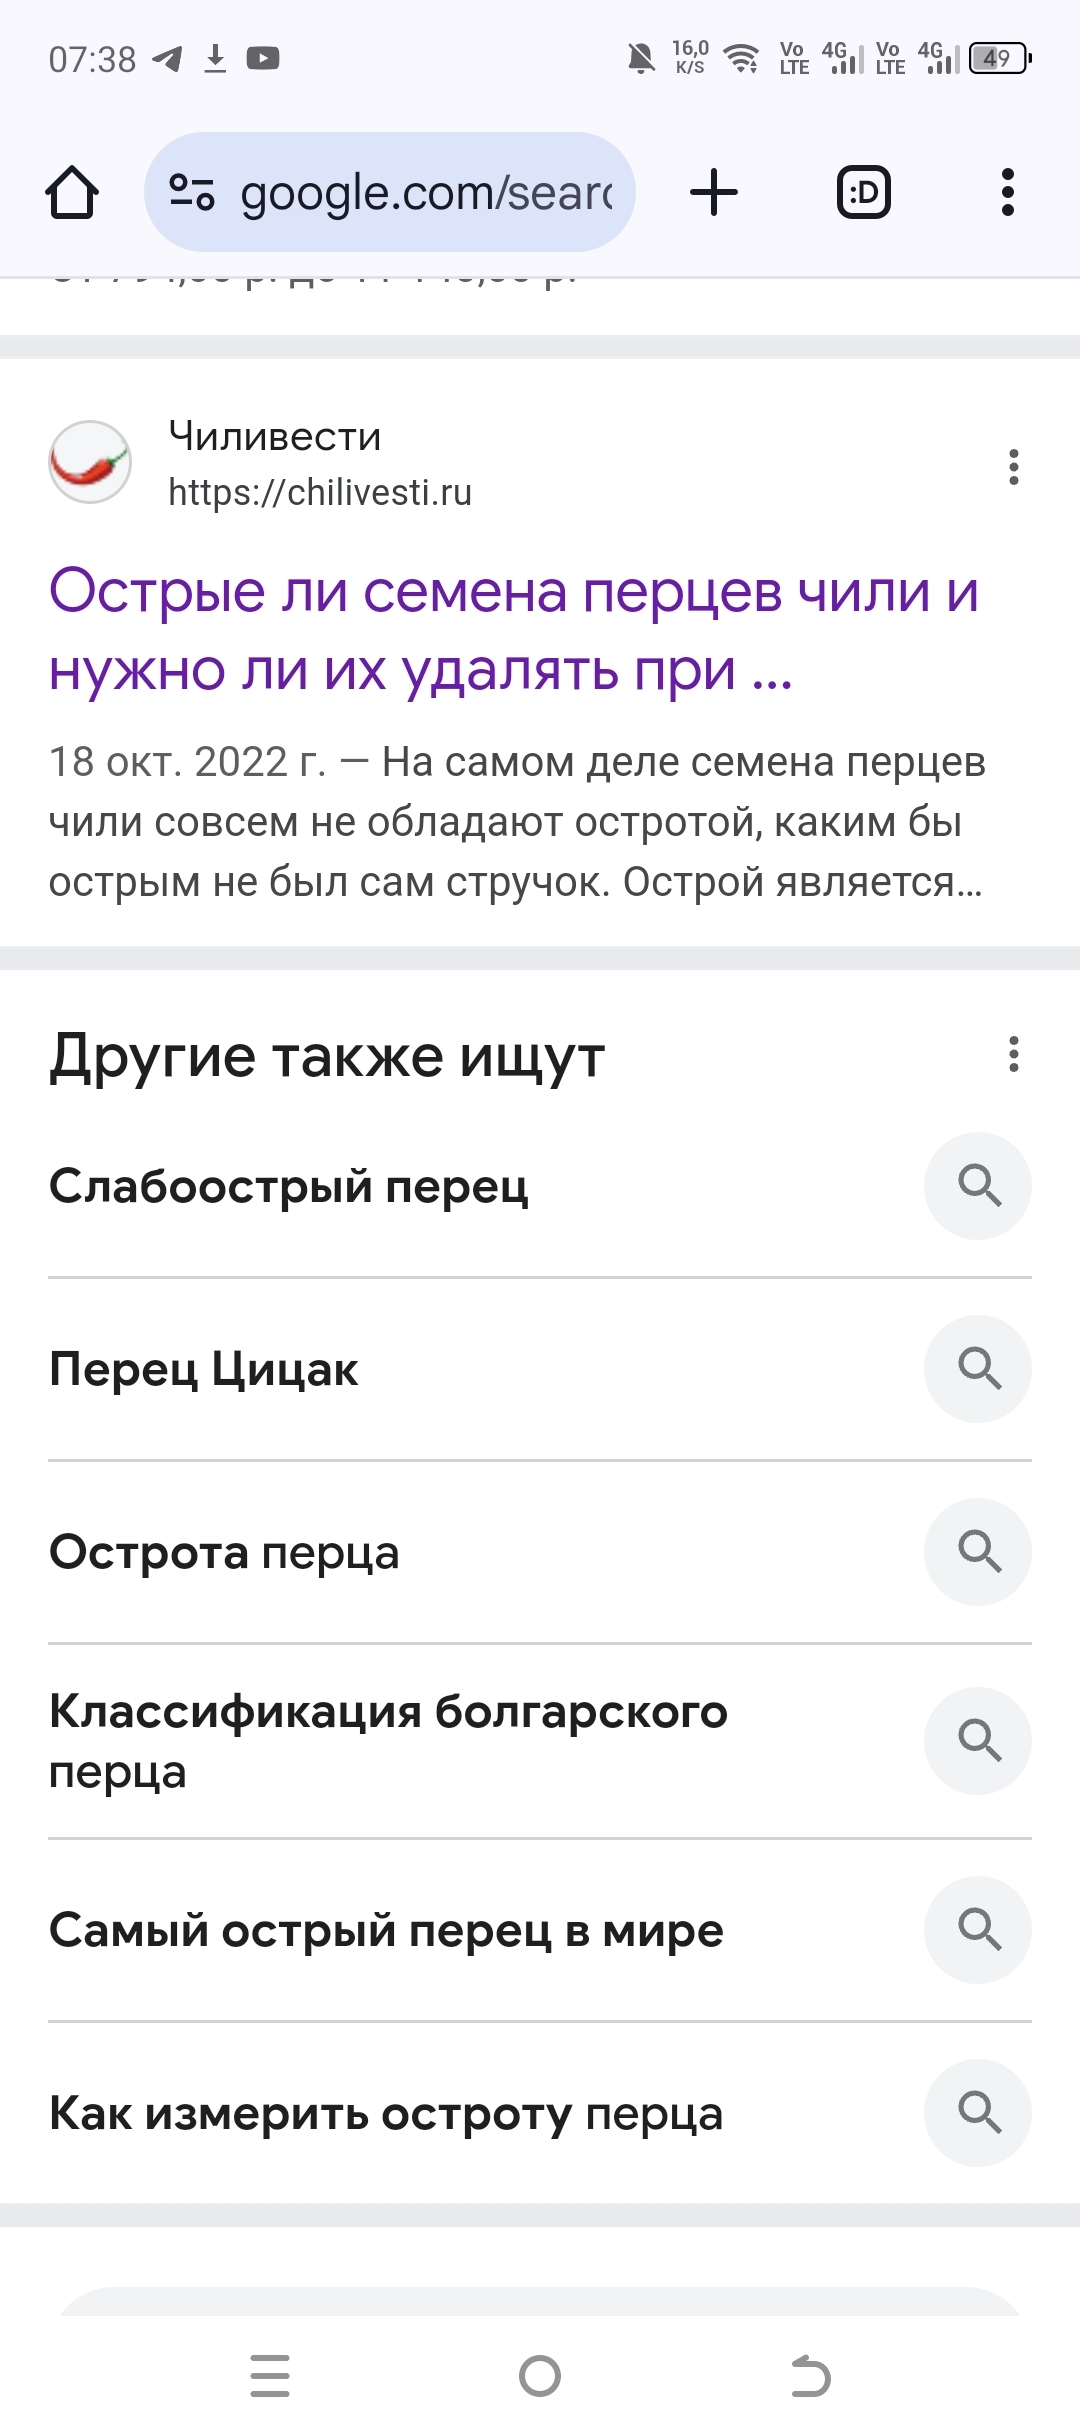Open Android recent apps navigation button
This screenshot has height=2436, width=1080.
tap(270, 2376)
